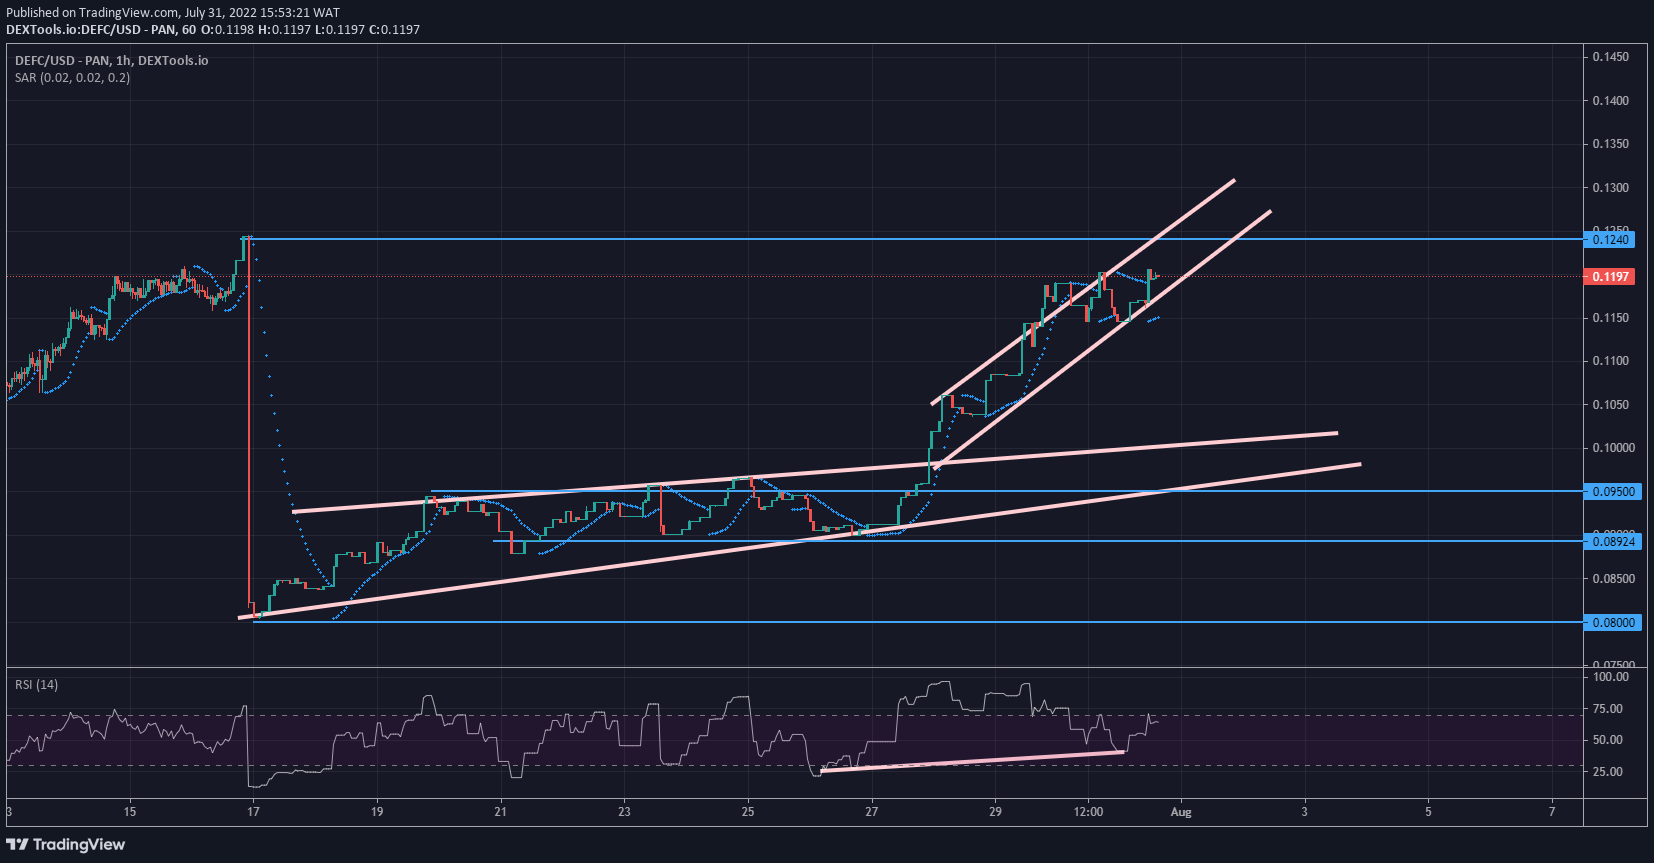
Task: Click the RSI 75.00 scale label
Action: (x=1608, y=709)
